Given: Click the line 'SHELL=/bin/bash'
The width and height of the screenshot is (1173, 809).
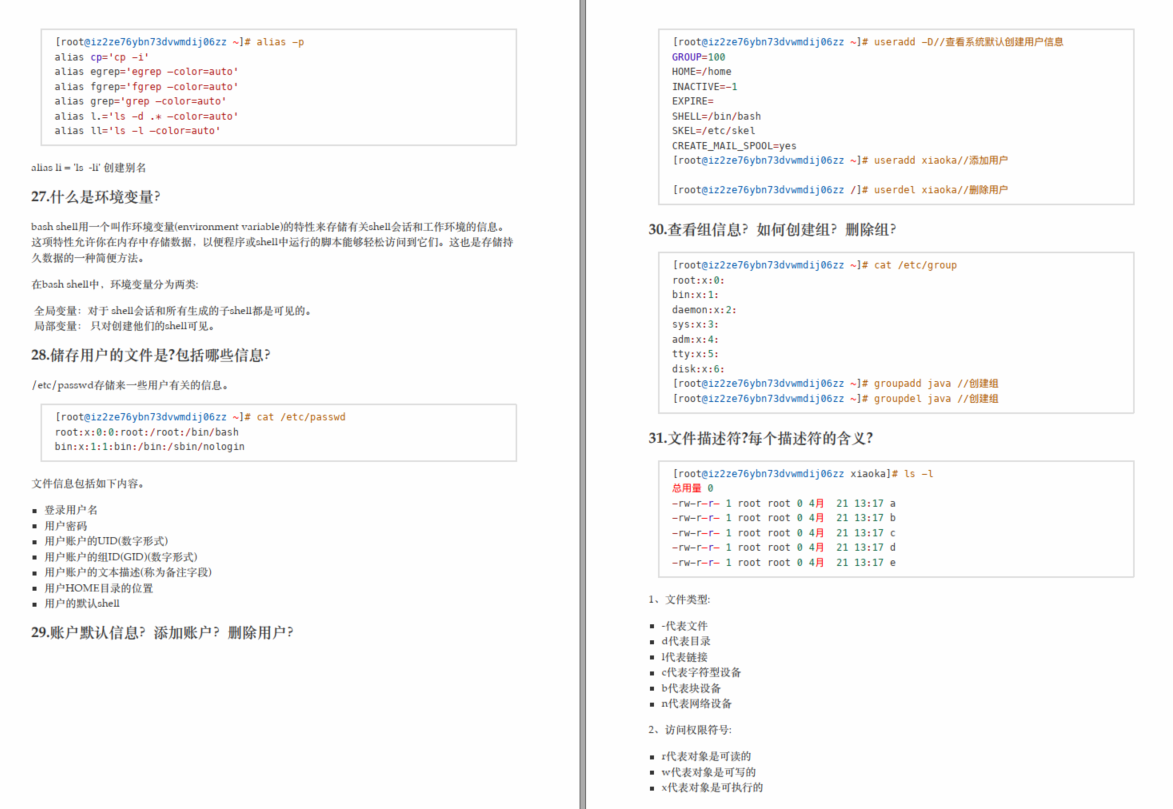Looking at the screenshot, I should 716,116.
